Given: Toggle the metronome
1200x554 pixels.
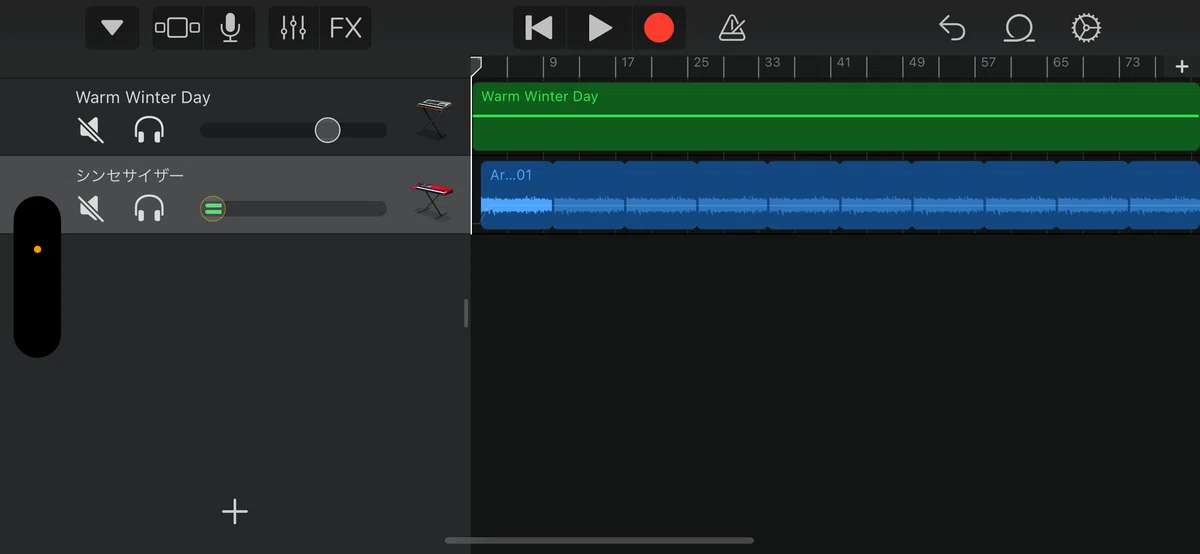Looking at the screenshot, I should [732, 28].
